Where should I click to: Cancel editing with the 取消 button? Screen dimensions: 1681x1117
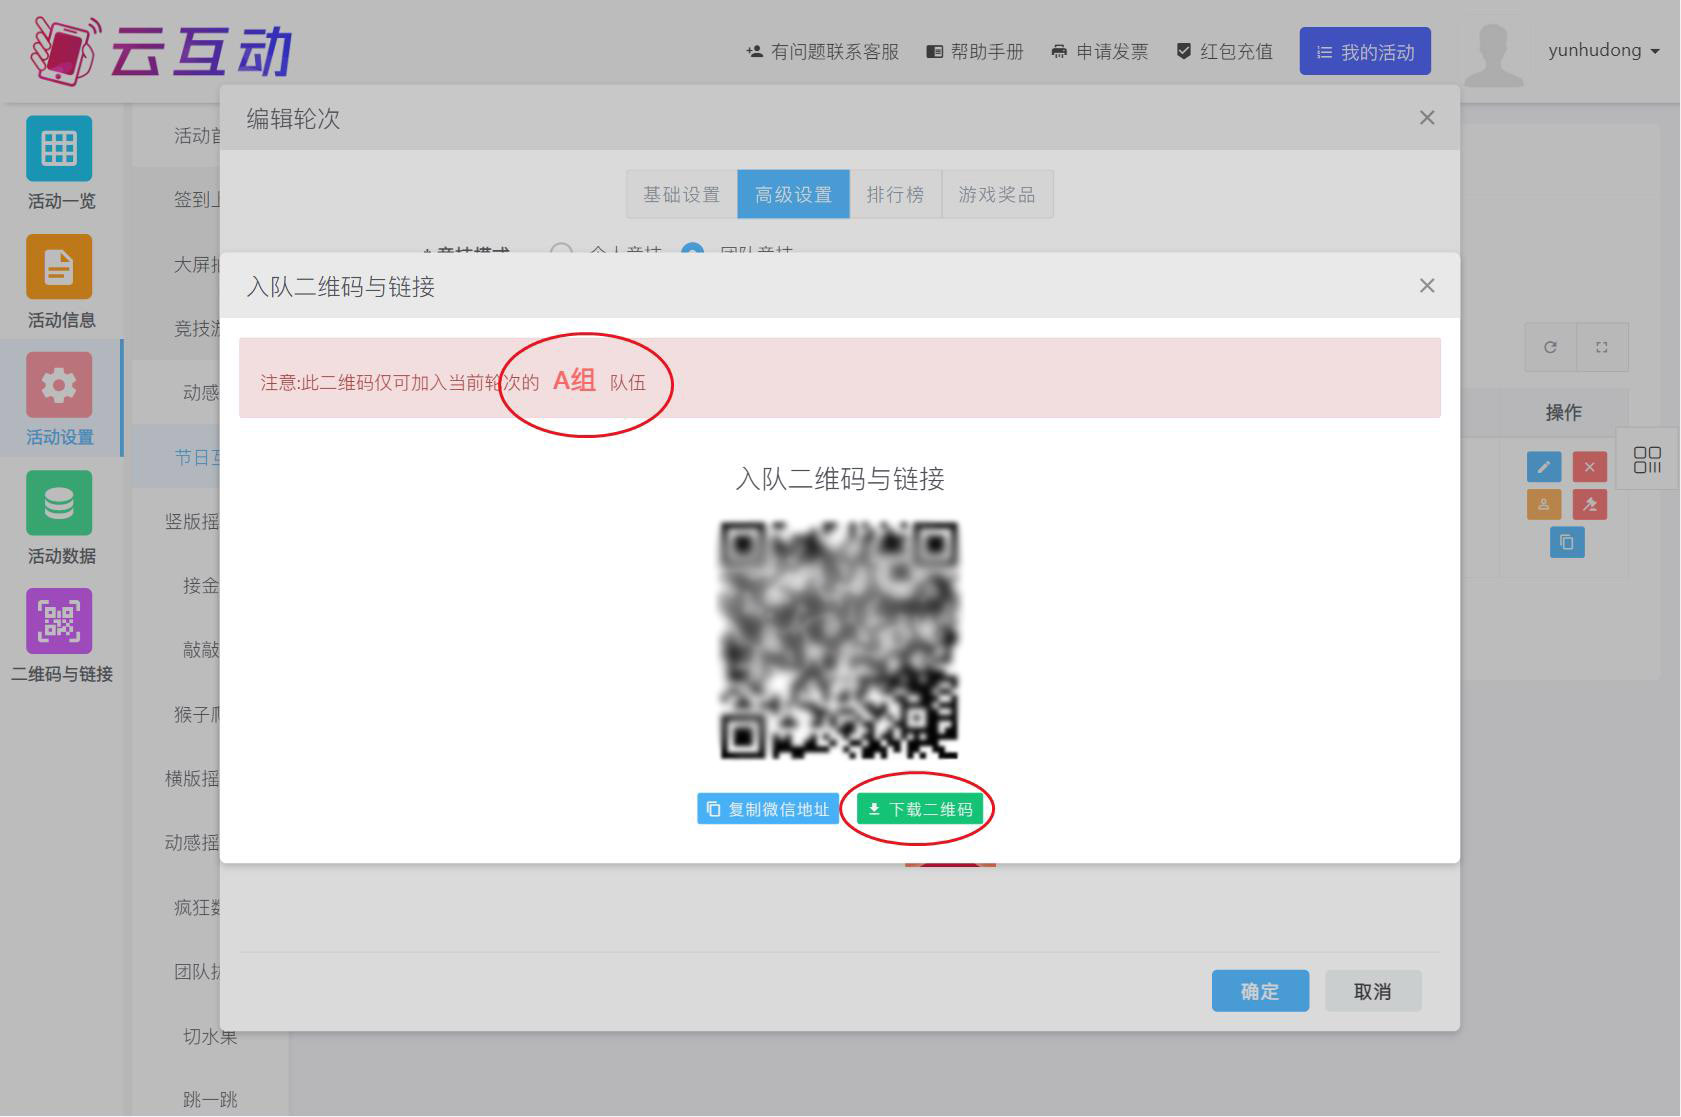(x=1373, y=991)
